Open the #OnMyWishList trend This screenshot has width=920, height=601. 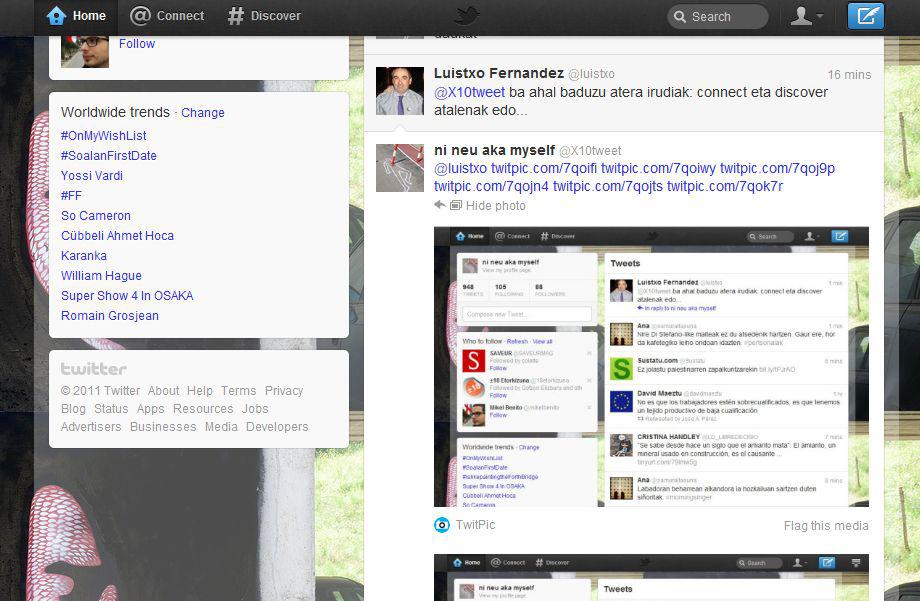click(x=104, y=136)
